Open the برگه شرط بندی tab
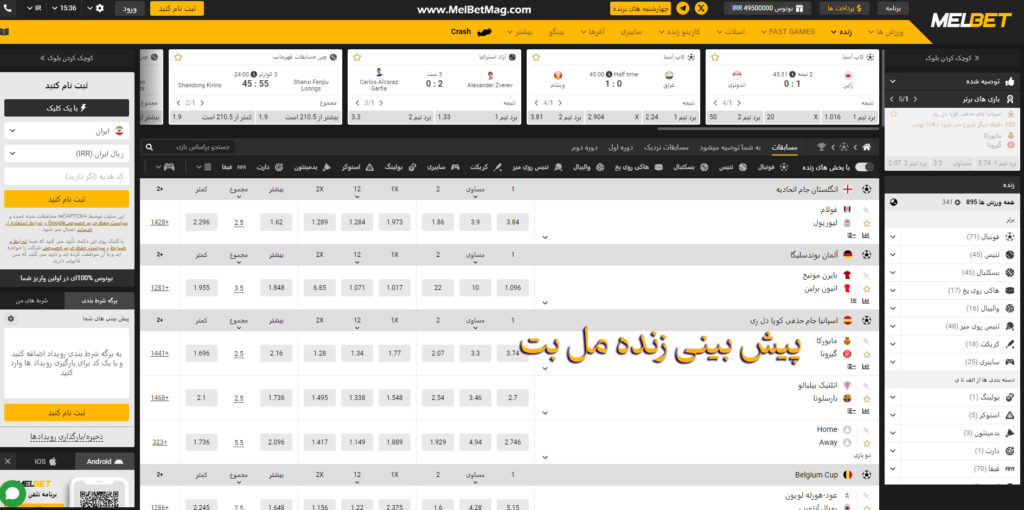 click(99, 300)
